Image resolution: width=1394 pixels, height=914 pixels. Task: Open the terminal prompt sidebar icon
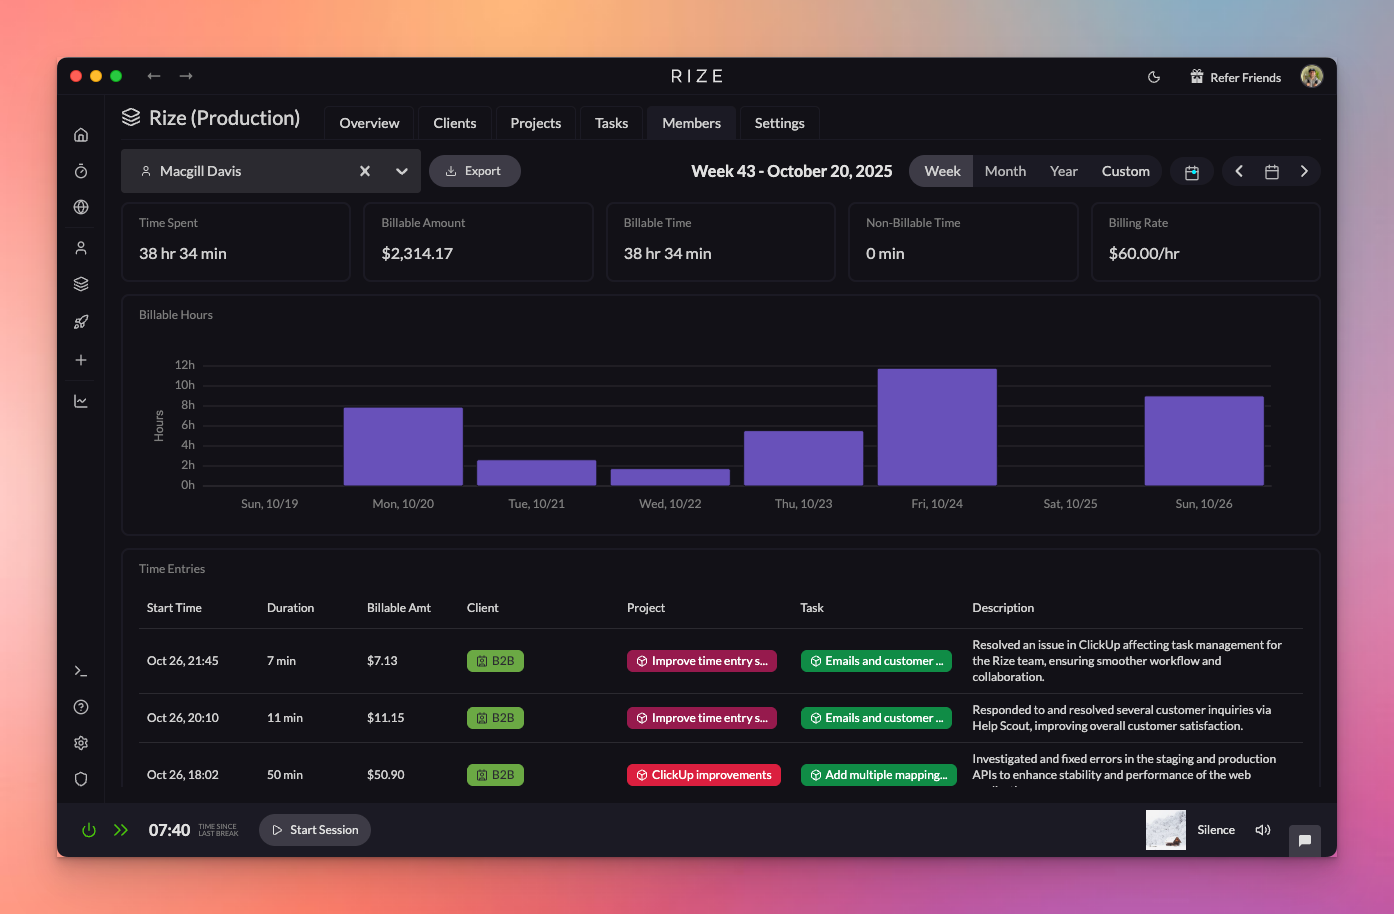point(81,671)
